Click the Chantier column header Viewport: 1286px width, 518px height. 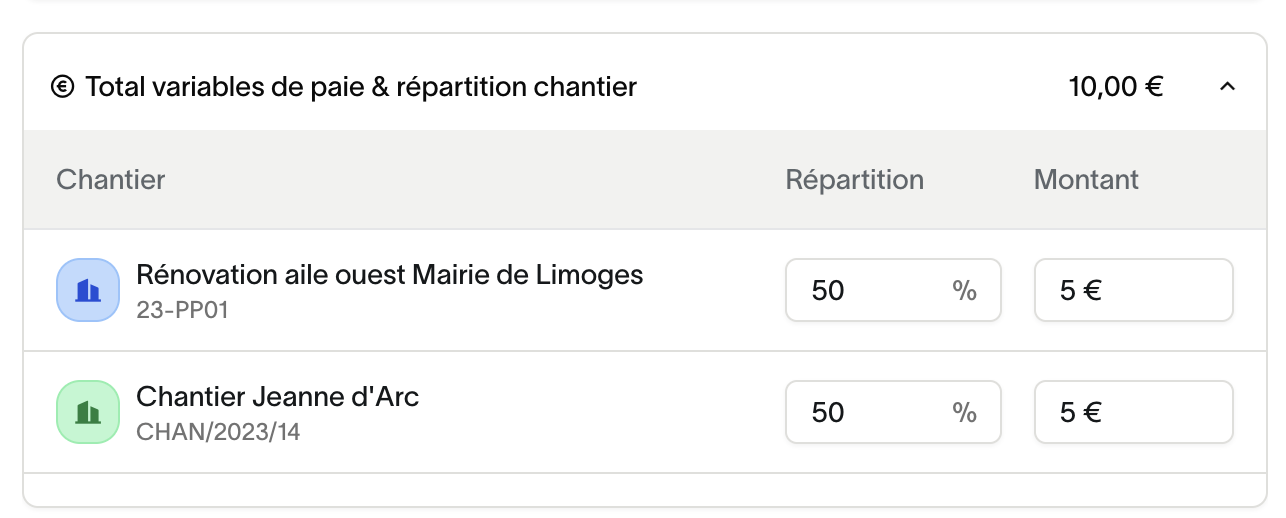click(x=111, y=180)
